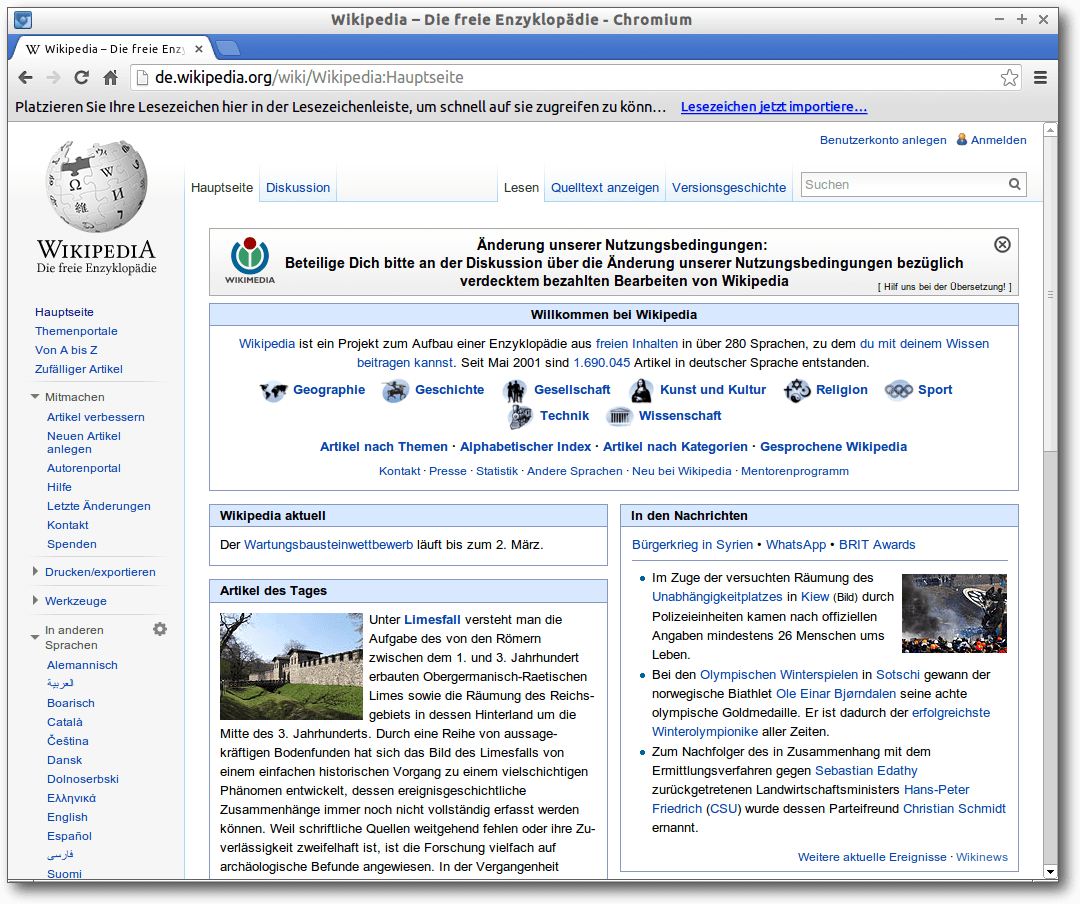This screenshot has width=1080, height=904.
Task: Select the Wikipedia browser tab
Action: point(114,49)
